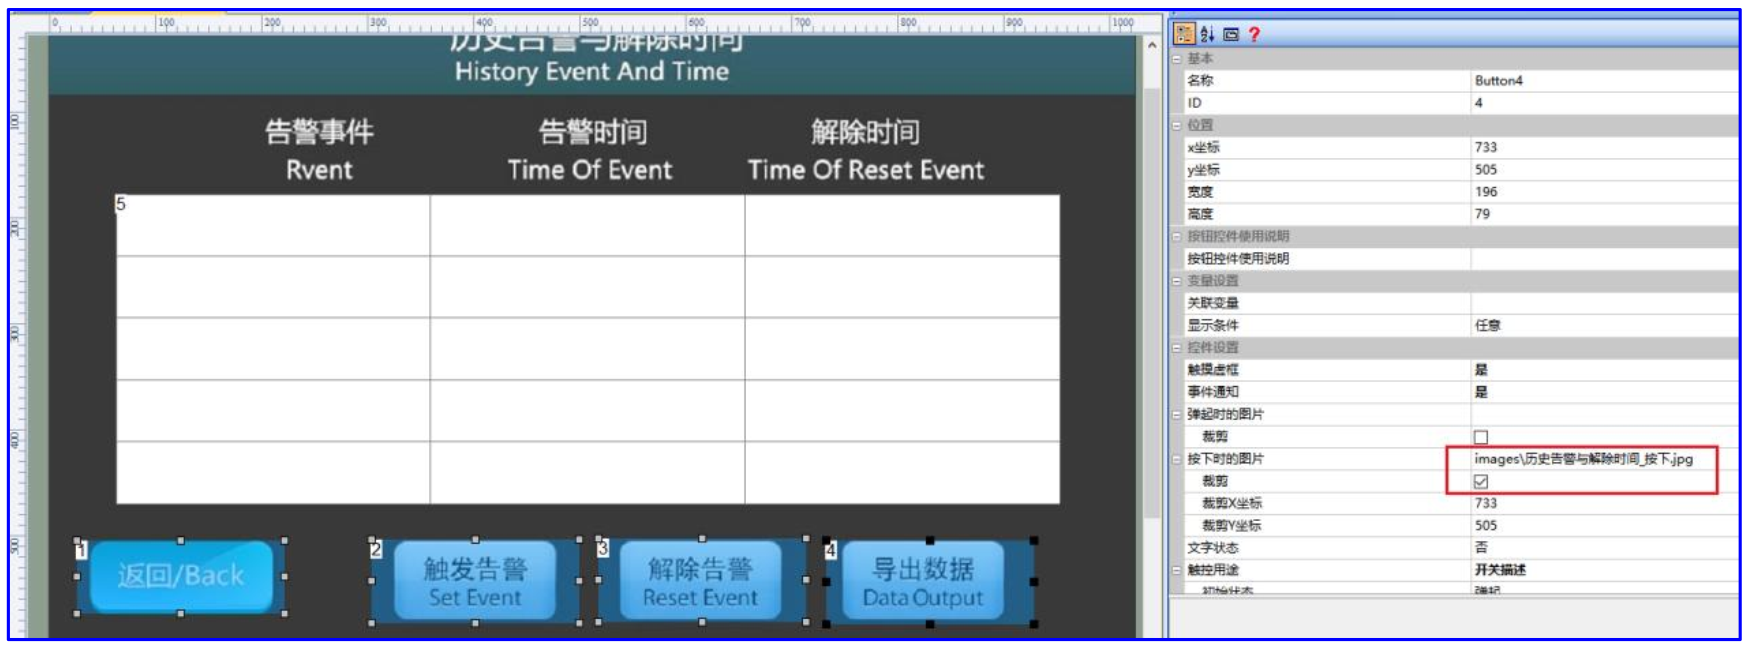Open the 触摸虚框 value 是
Image resolution: width=1744 pixels, height=647 pixels.
pos(1604,370)
